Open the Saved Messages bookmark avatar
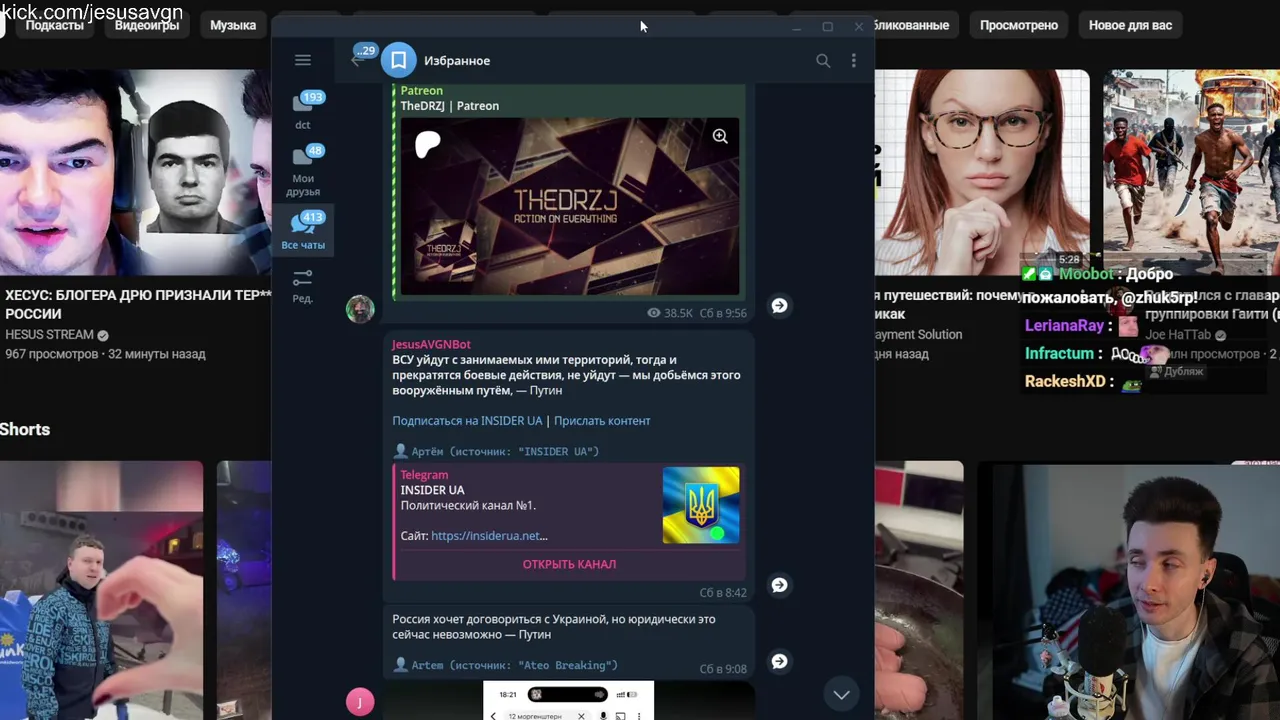The image size is (1280, 720). pyautogui.click(x=398, y=61)
